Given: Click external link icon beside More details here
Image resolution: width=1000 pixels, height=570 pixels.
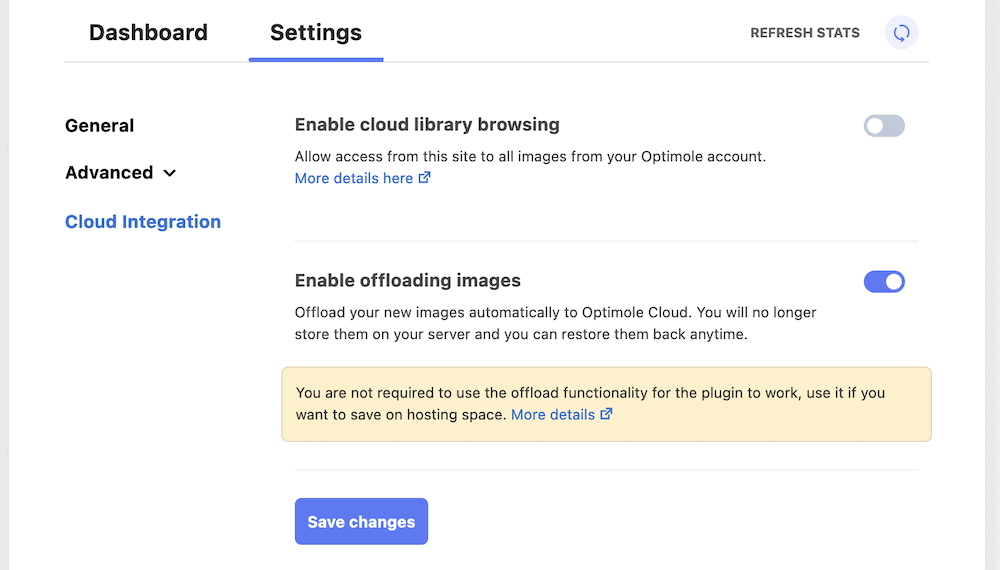Looking at the screenshot, I should (x=425, y=178).
